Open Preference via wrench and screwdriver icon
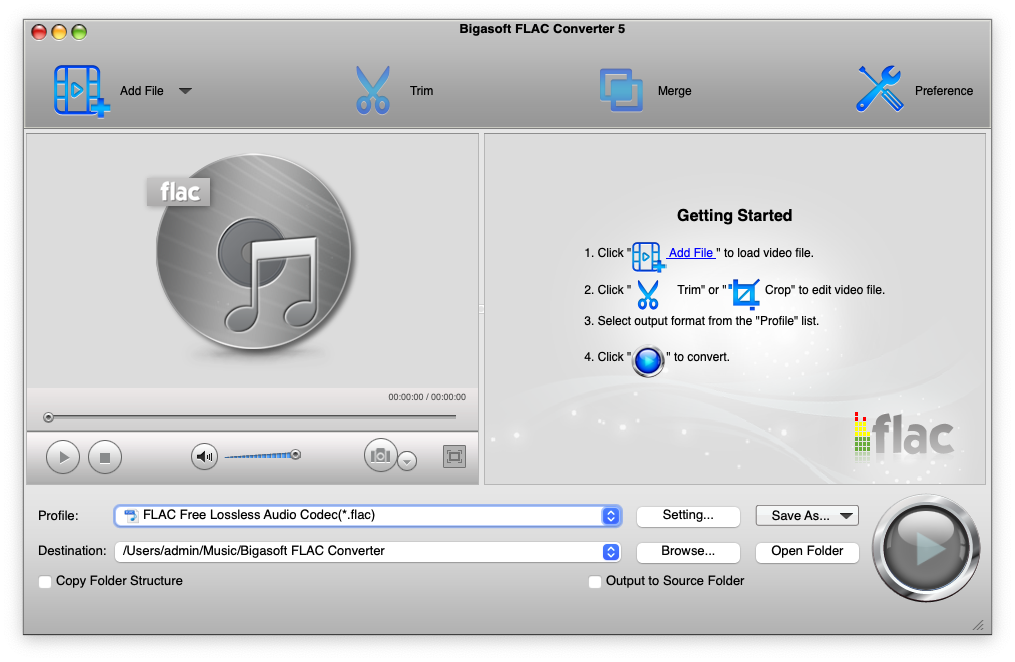Image resolution: width=1015 pixels, height=662 pixels. click(x=880, y=89)
